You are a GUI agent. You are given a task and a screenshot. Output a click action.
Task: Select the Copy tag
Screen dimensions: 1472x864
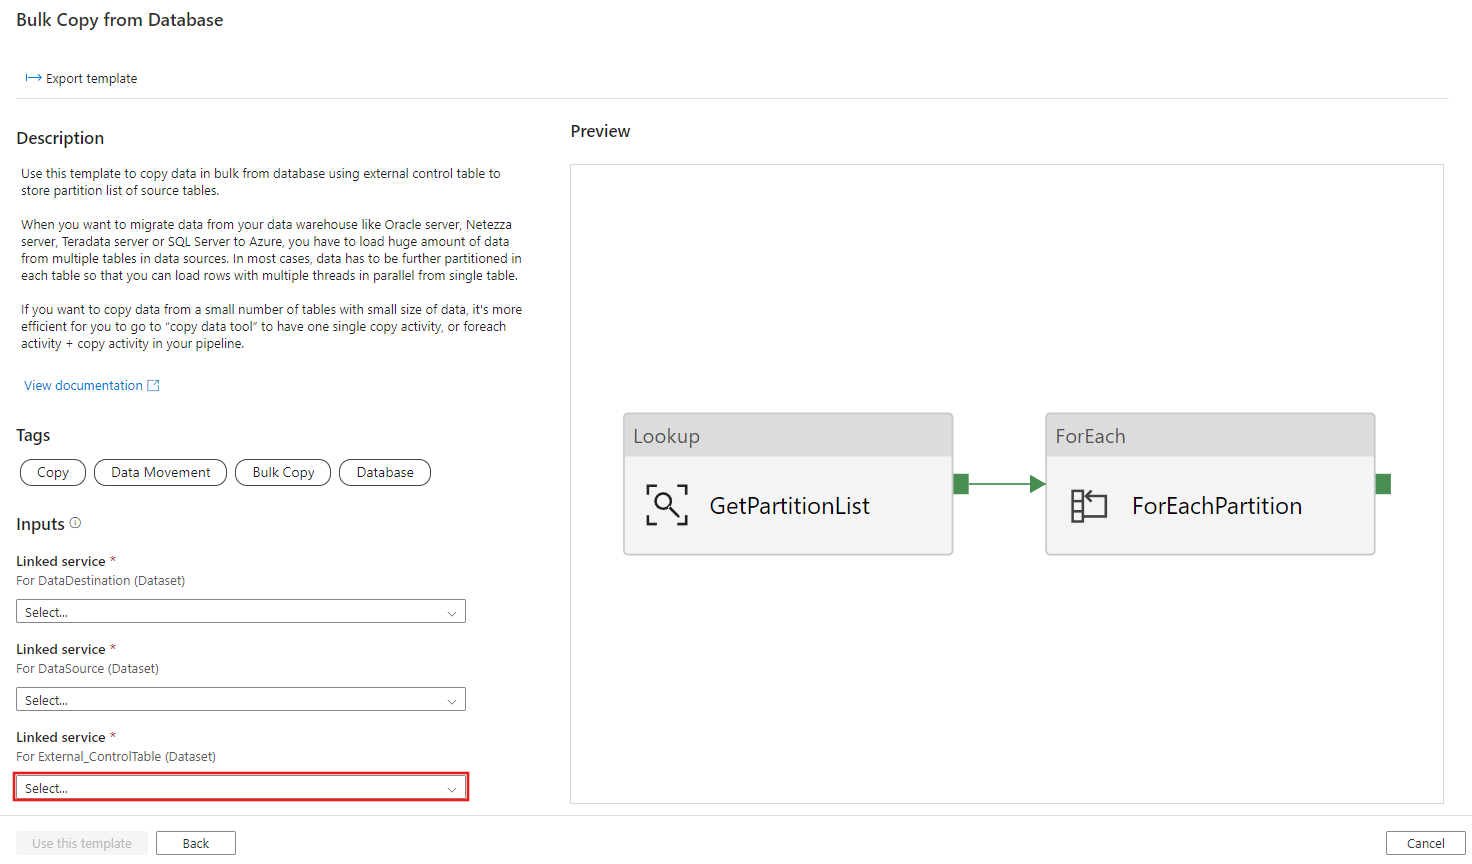(x=52, y=472)
